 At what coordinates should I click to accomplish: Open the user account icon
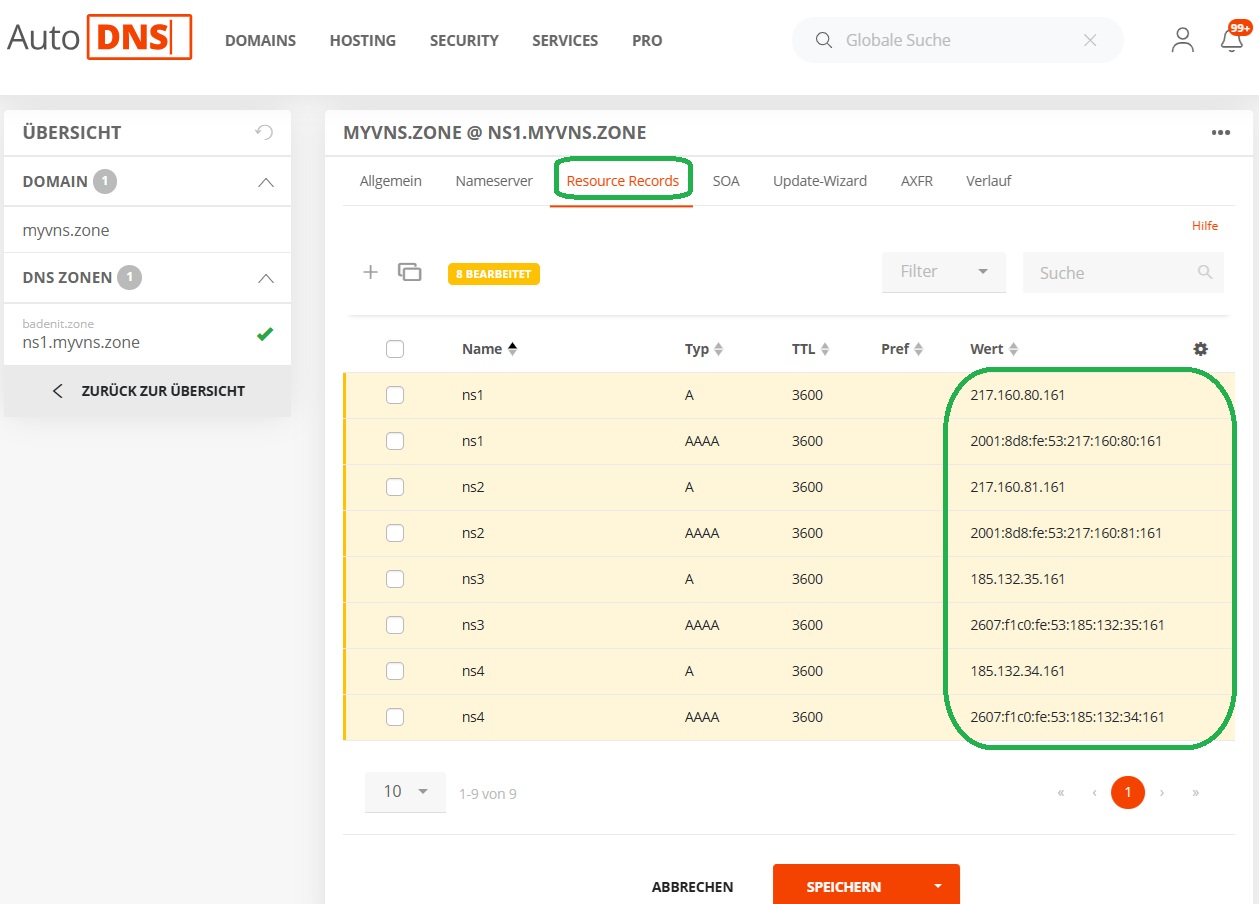(x=1183, y=40)
